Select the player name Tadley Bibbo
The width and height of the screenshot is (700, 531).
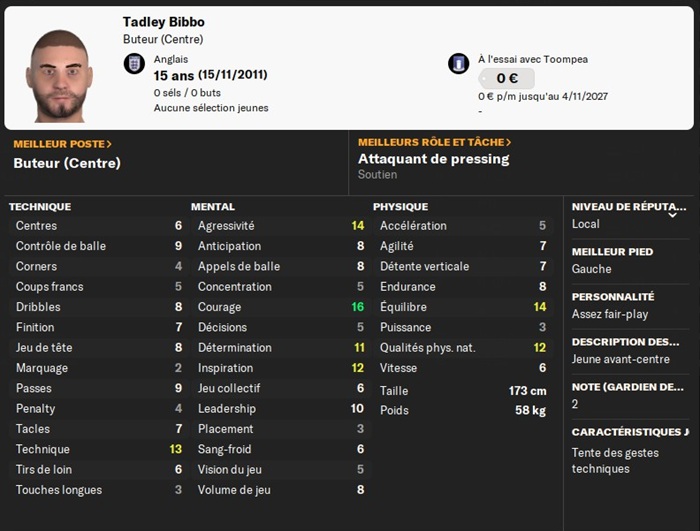tap(164, 22)
